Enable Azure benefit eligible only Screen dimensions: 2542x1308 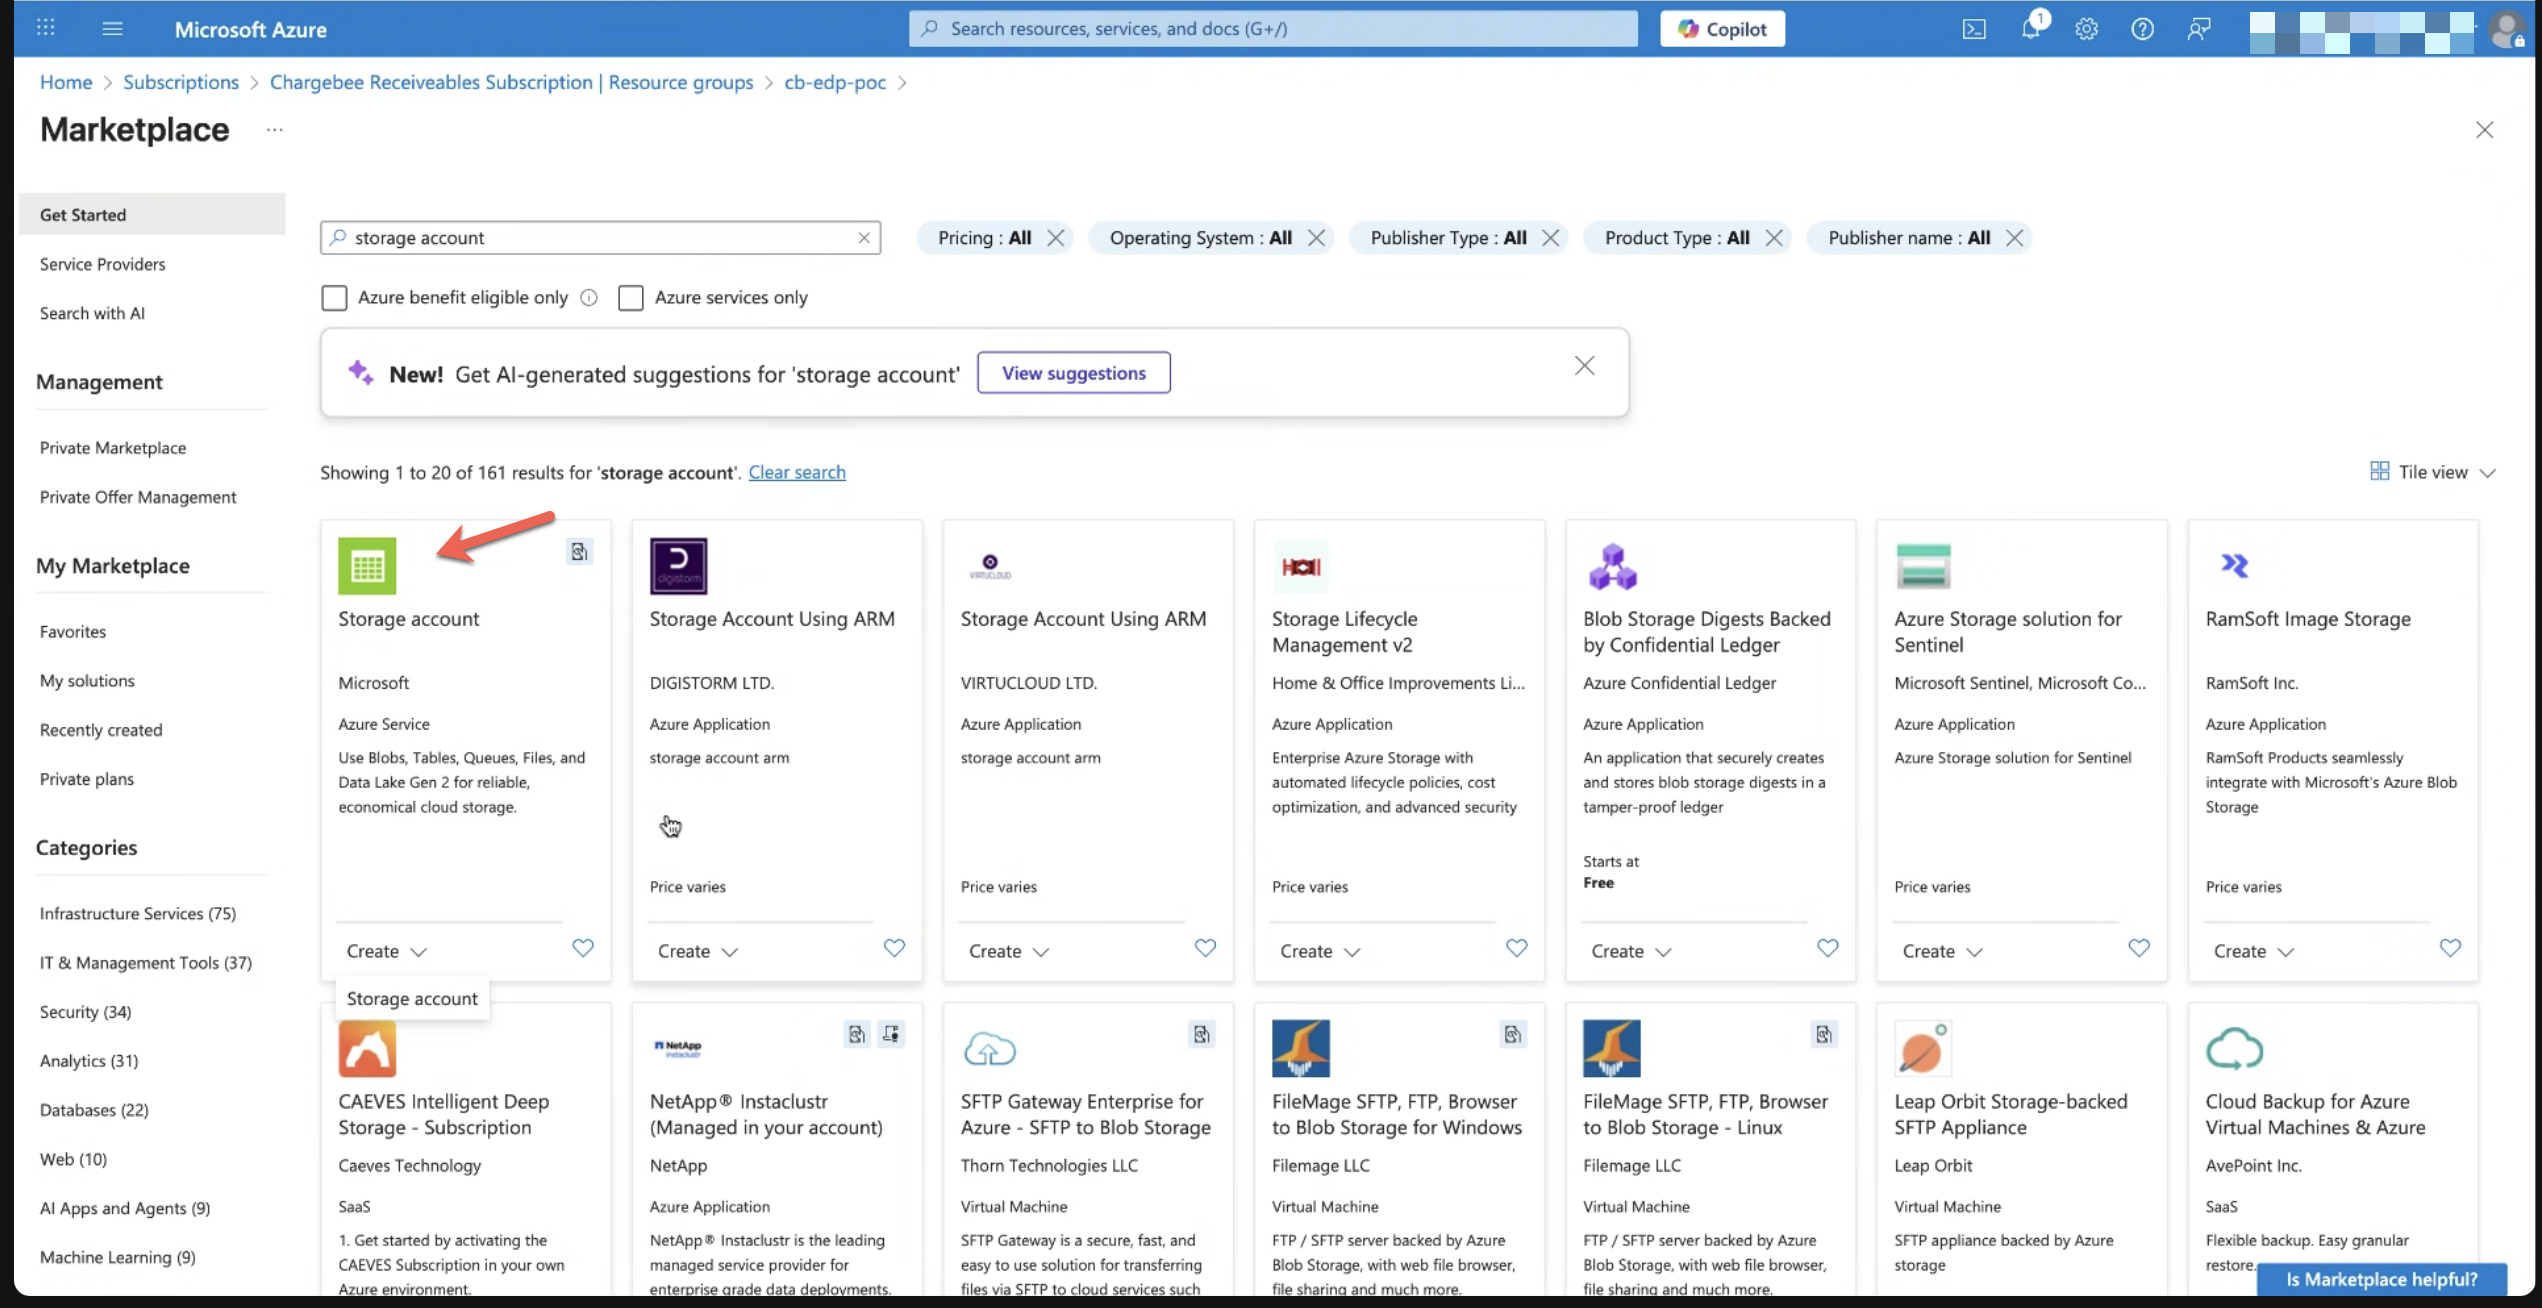pyautogui.click(x=334, y=298)
